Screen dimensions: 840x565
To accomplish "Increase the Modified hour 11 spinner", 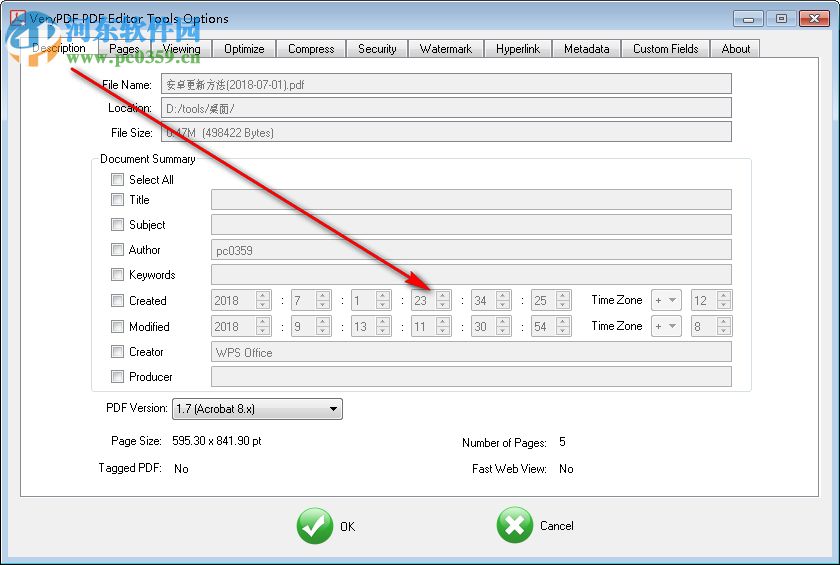I will tap(443, 321).
